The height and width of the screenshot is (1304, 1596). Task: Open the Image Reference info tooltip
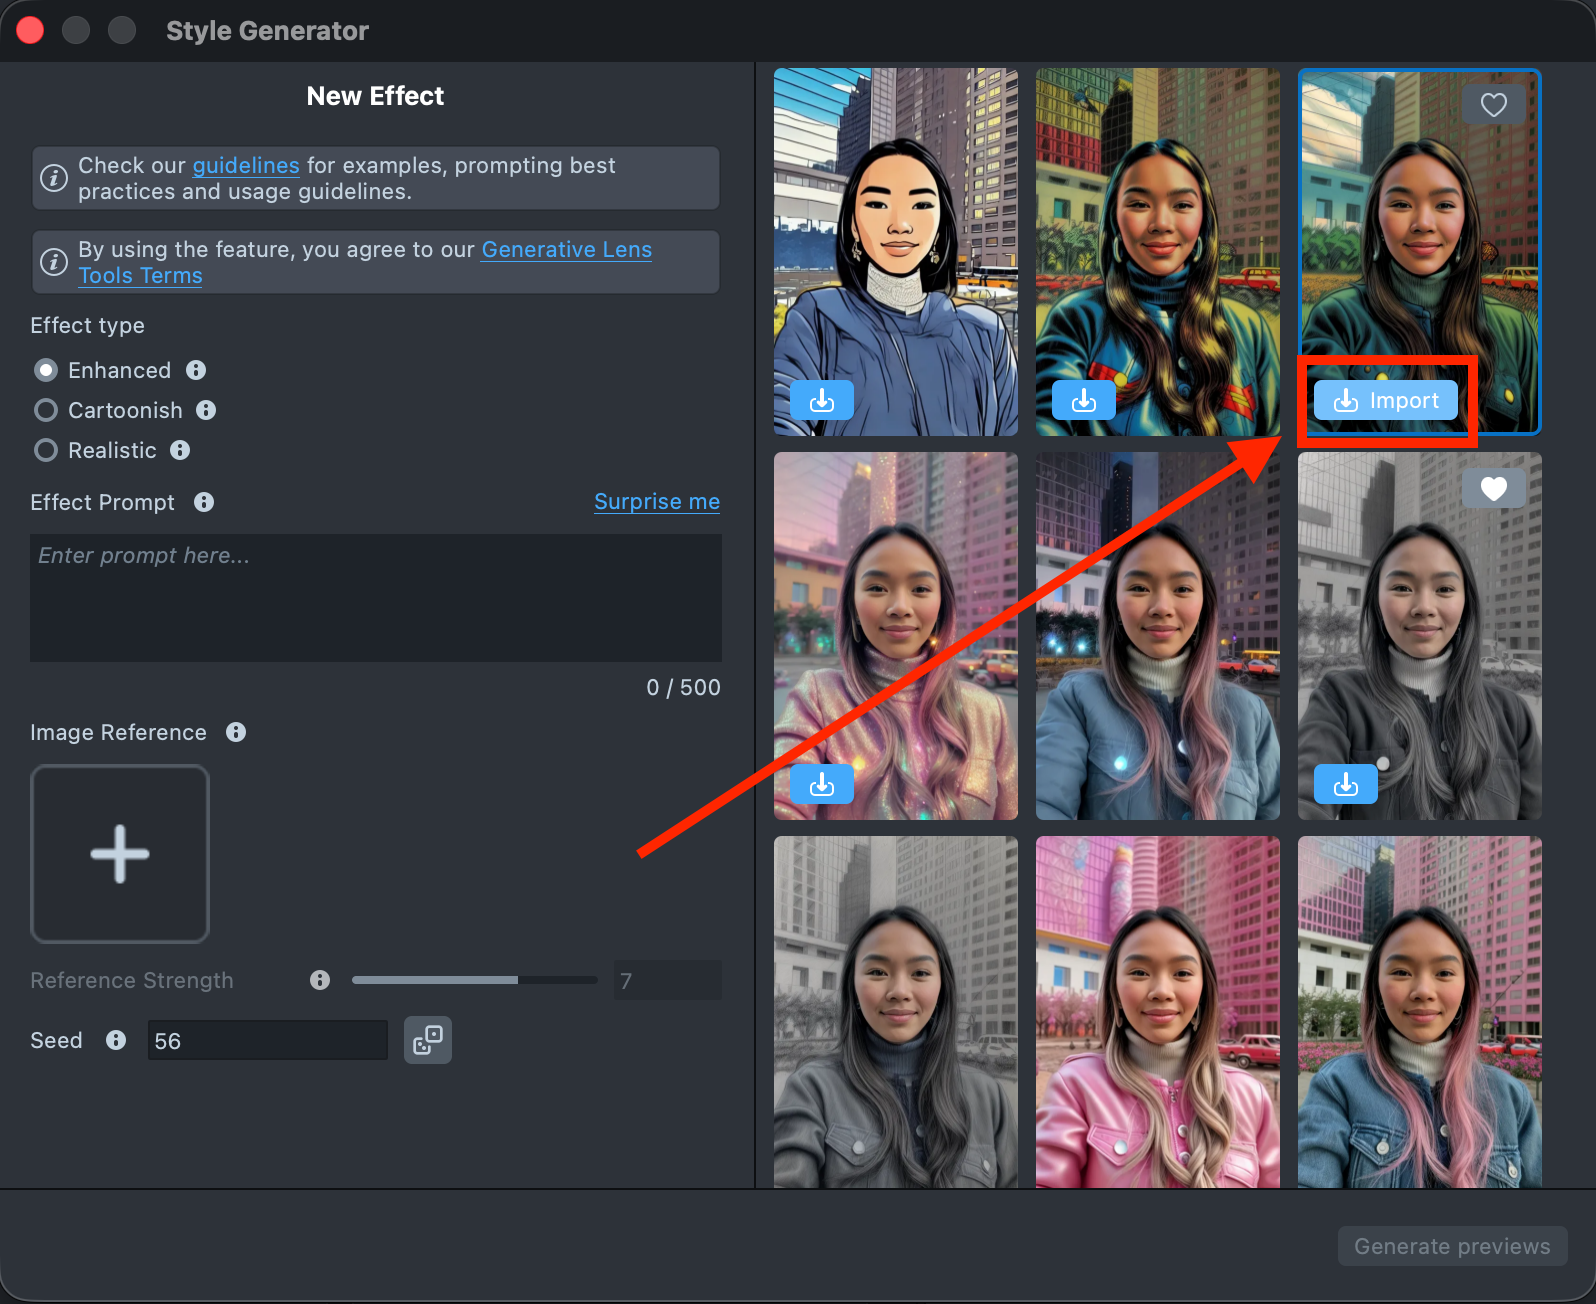[236, 732]
